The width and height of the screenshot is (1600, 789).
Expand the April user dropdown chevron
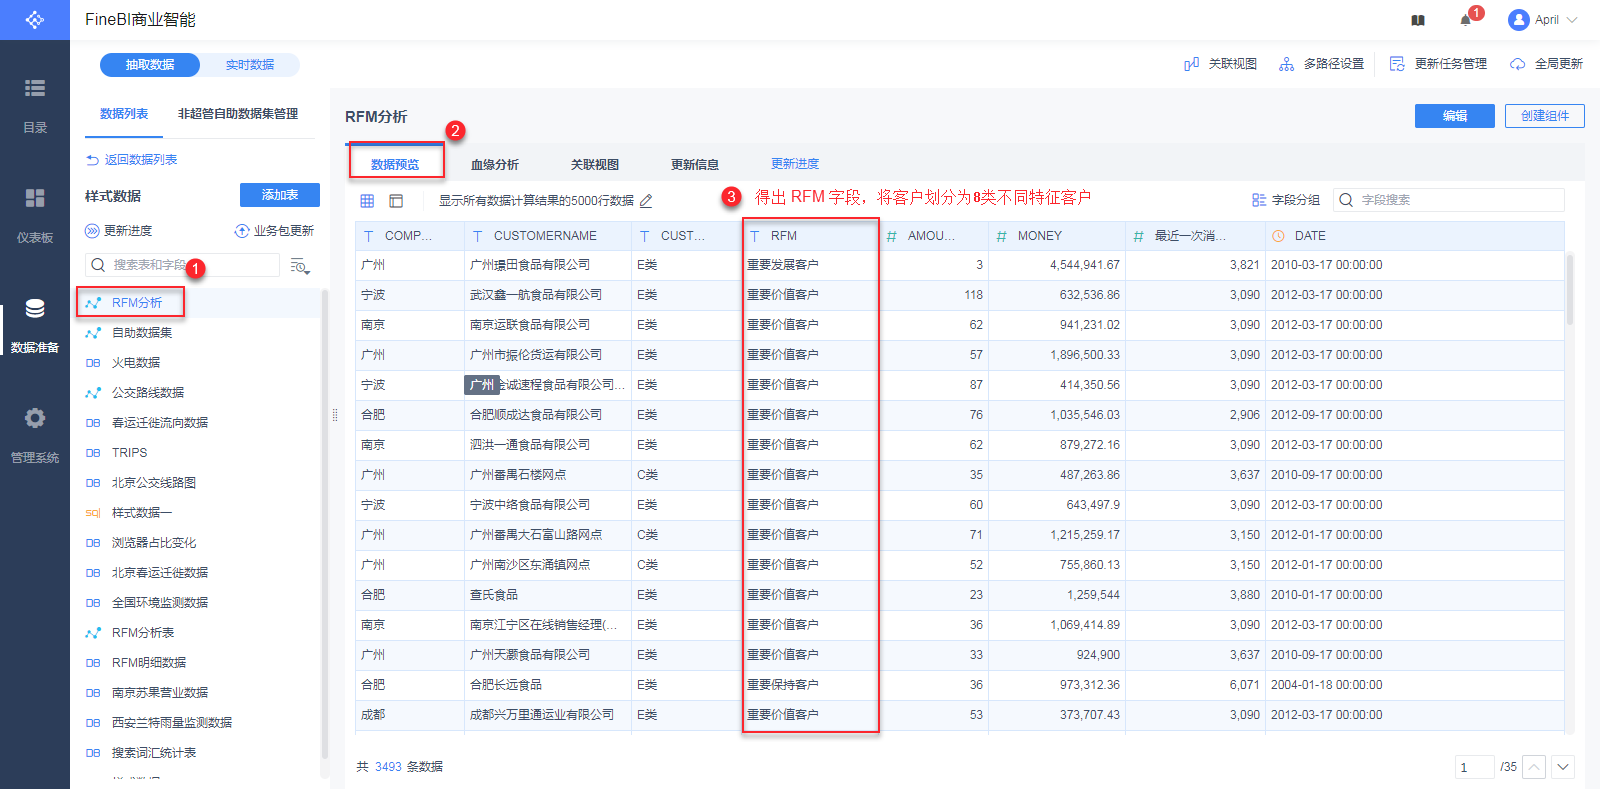1572,20
